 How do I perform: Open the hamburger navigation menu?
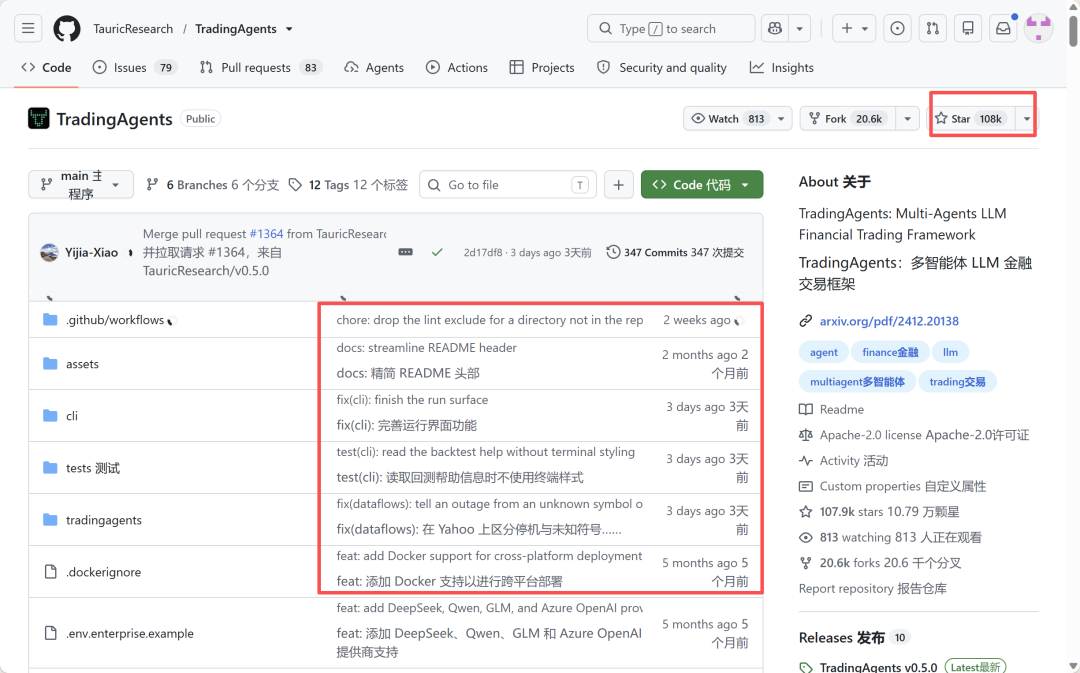tap(28, 28)
